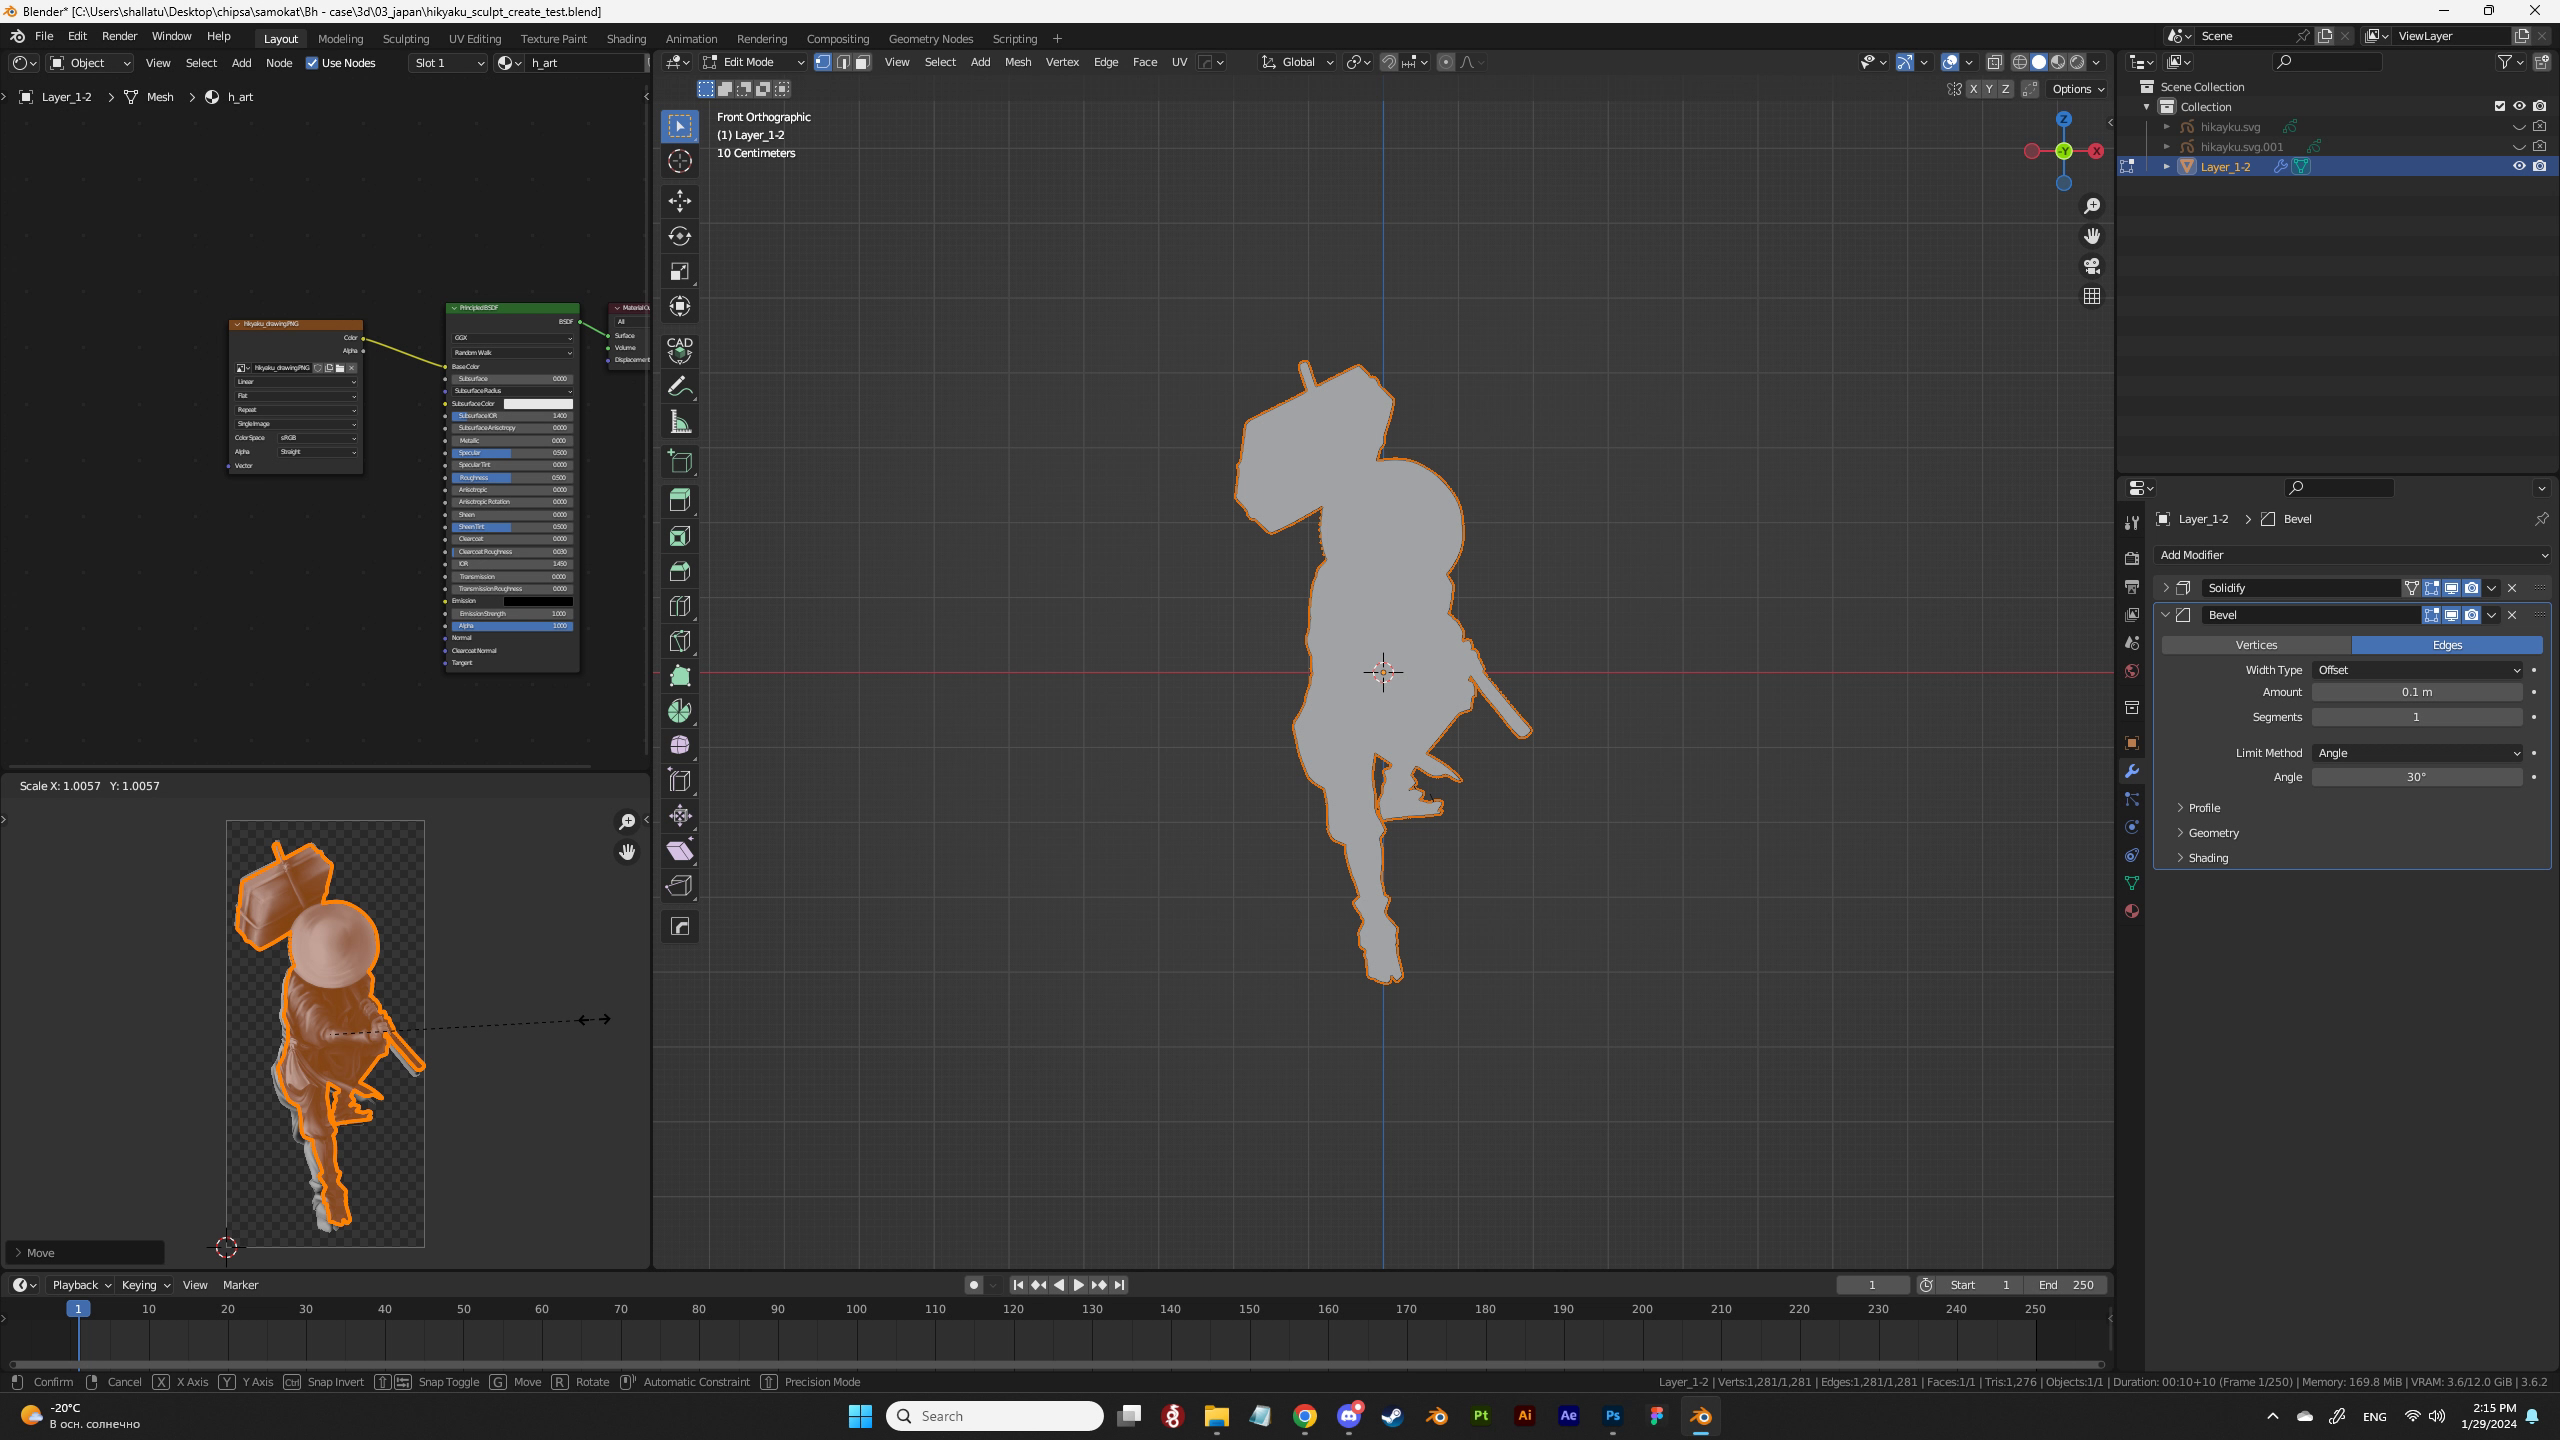Viewport: 2560px width, 1440px height.
Task: Click the camera view icon in the viewport
Action: coord(2091,266)
